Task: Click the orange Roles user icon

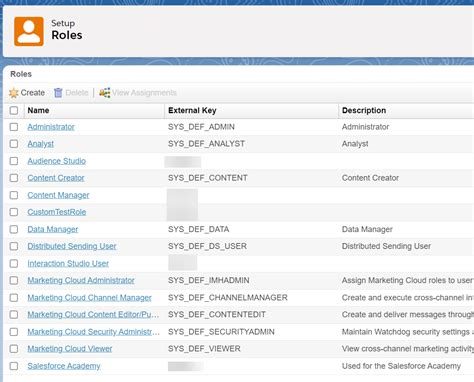Action: tap(29, 31)
